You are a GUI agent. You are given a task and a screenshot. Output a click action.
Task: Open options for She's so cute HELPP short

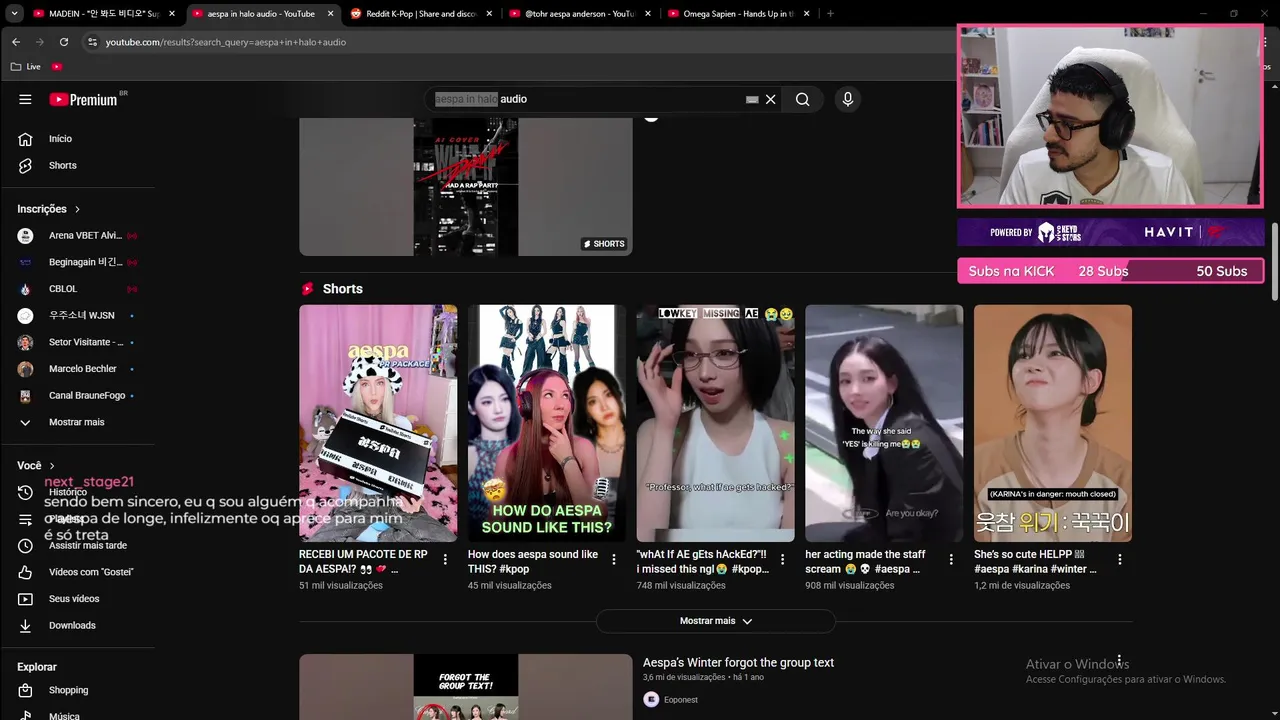tap(1120, 560)
